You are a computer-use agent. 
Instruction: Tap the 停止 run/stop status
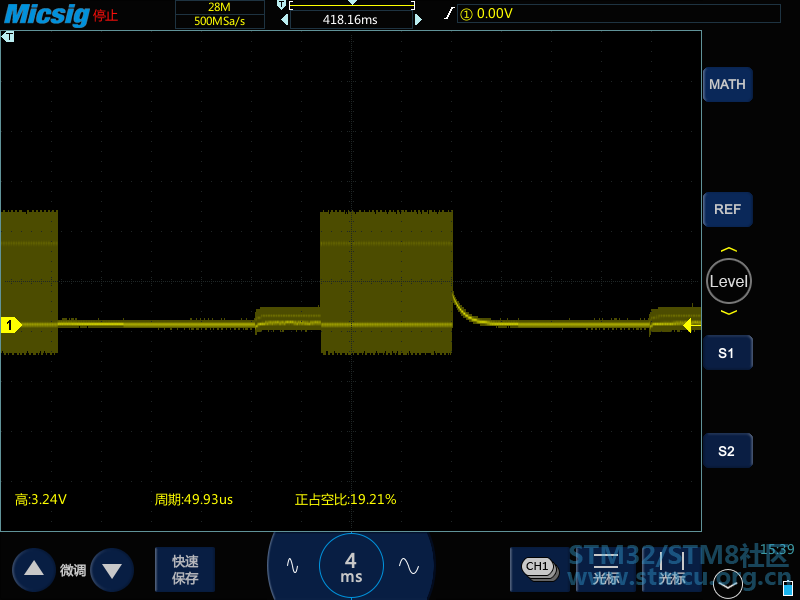point(105,15)
